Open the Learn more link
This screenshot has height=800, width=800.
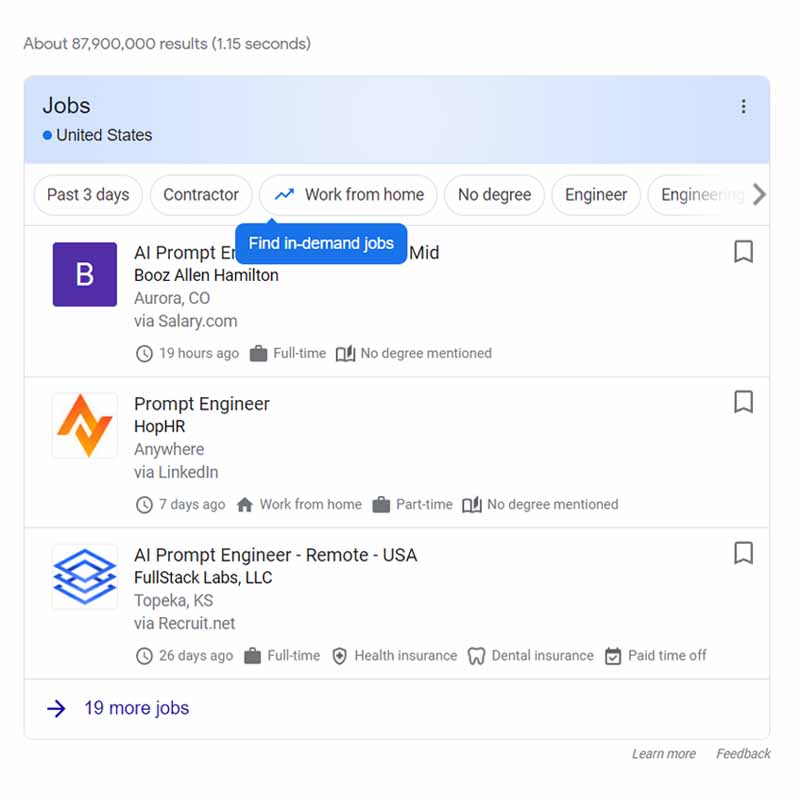pos(663,754)
